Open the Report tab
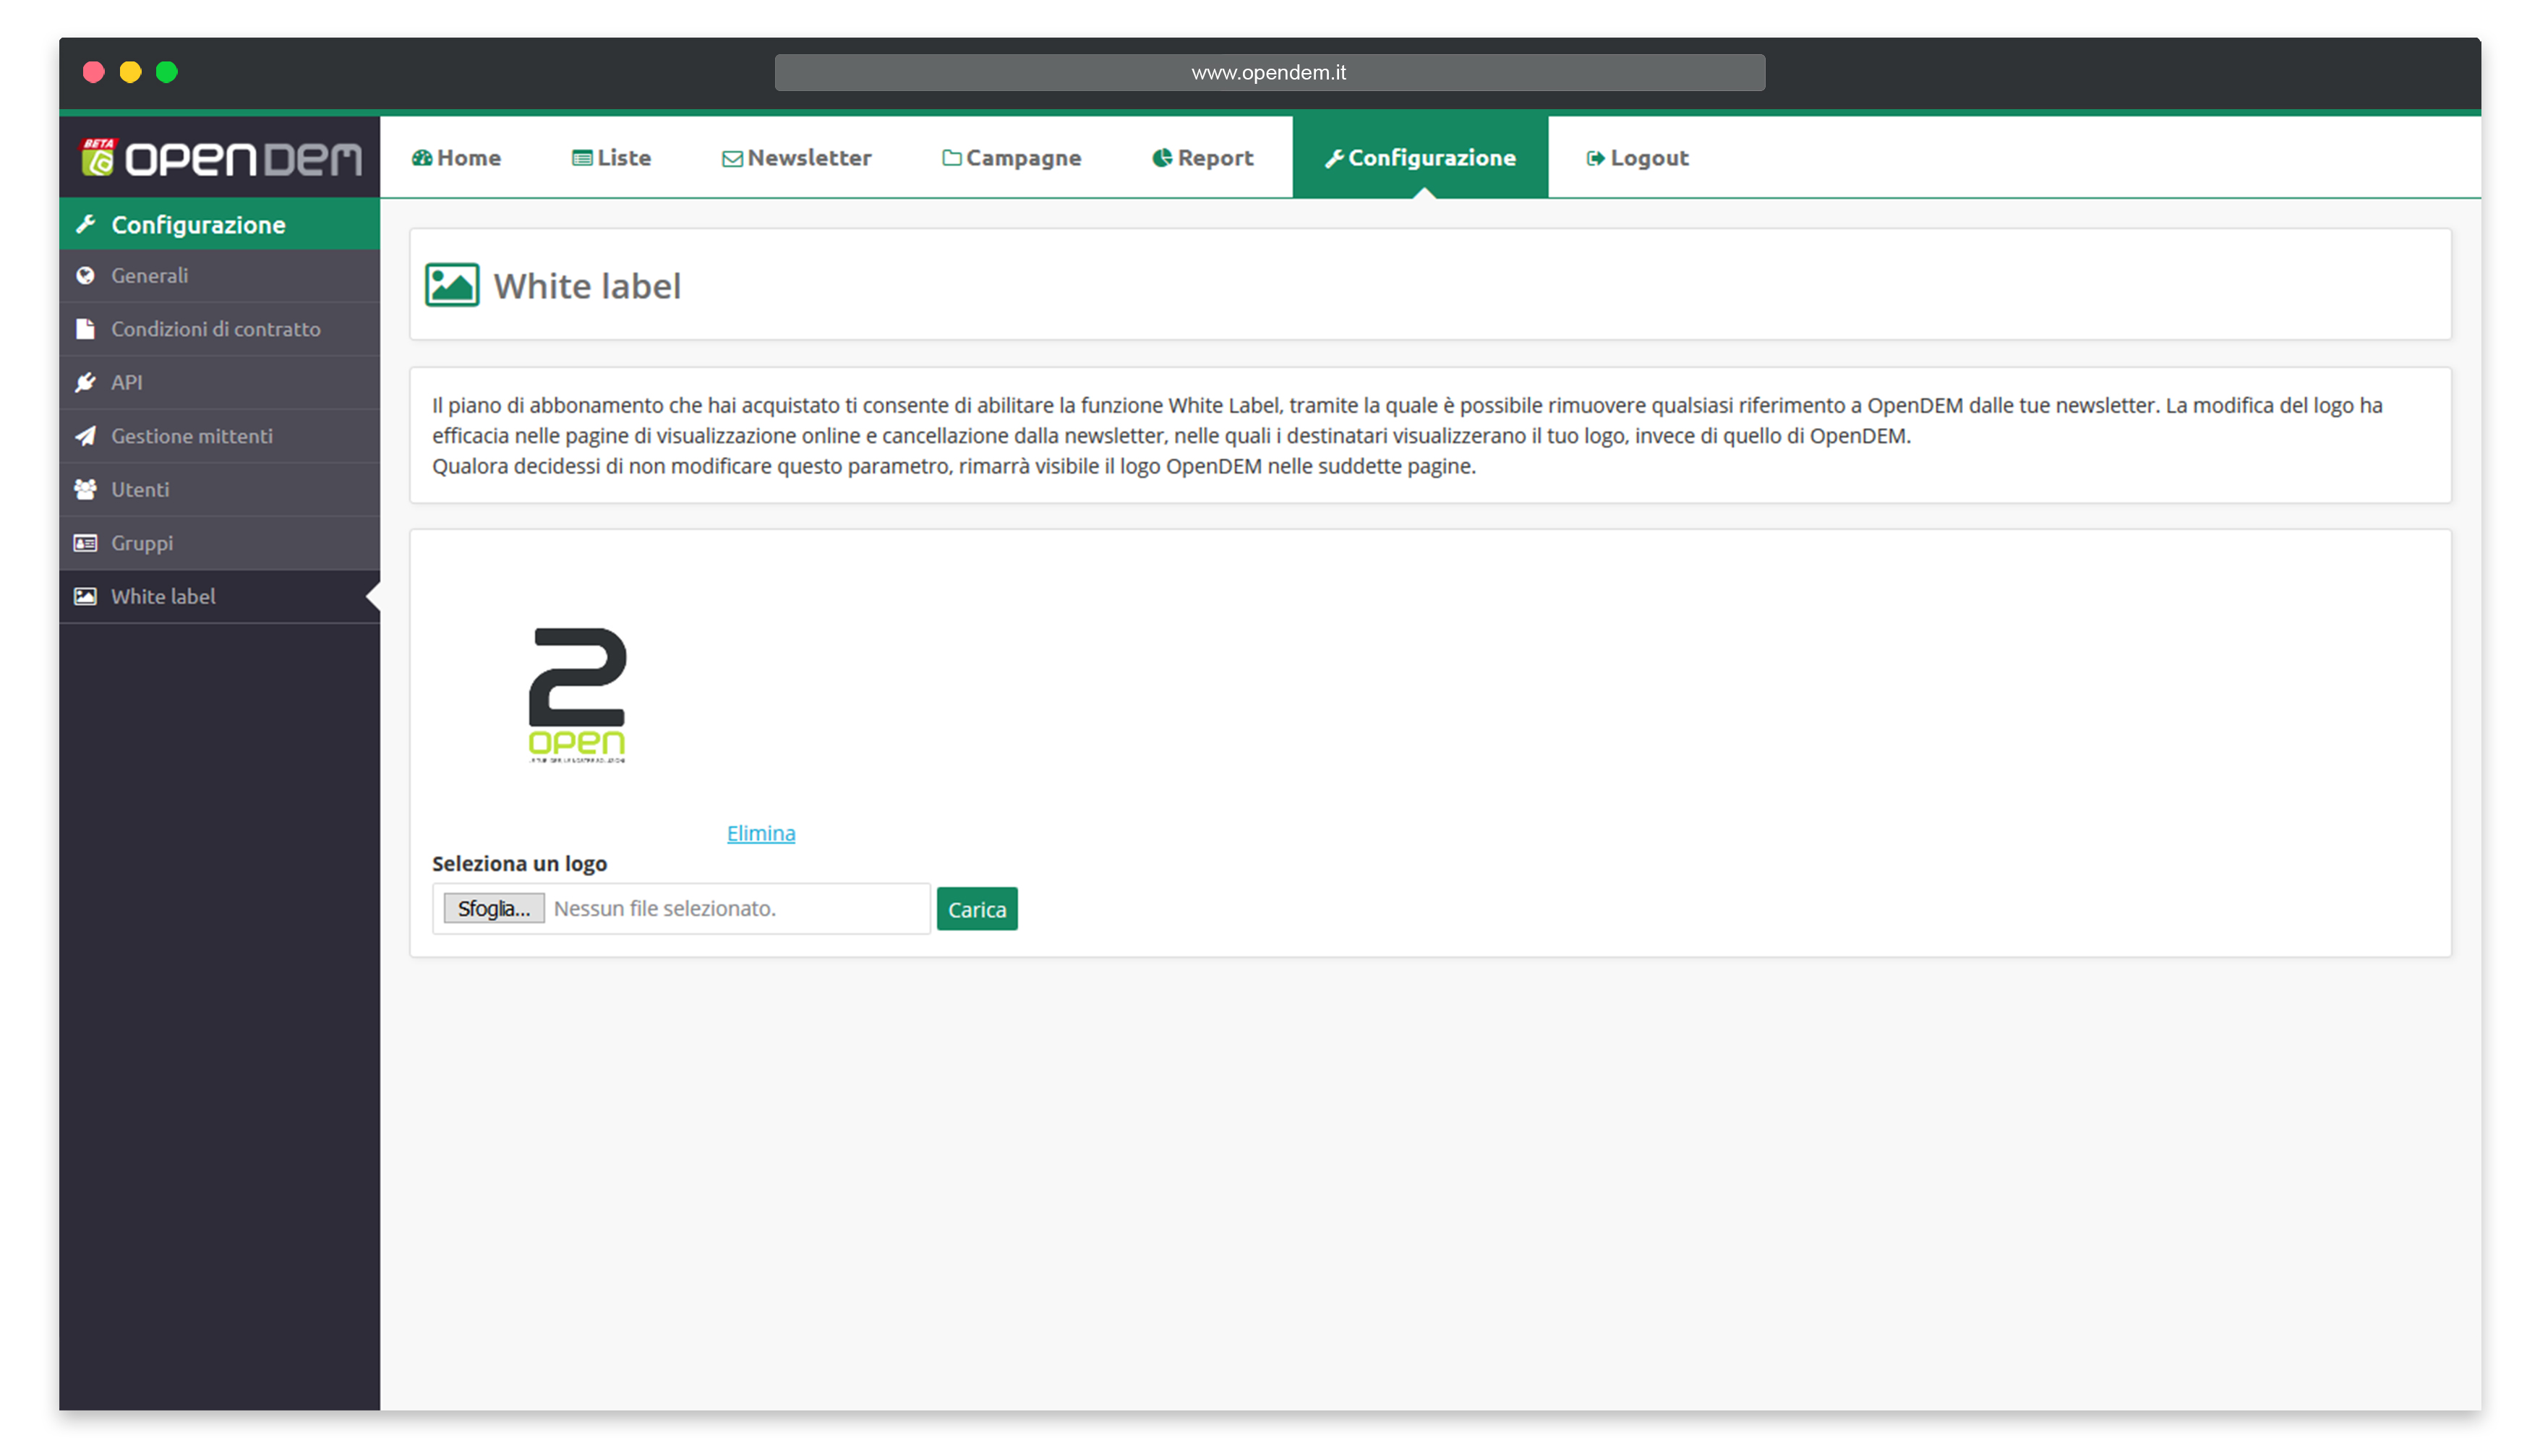The image size is (2540, 1456). (x=1203, y=158)
